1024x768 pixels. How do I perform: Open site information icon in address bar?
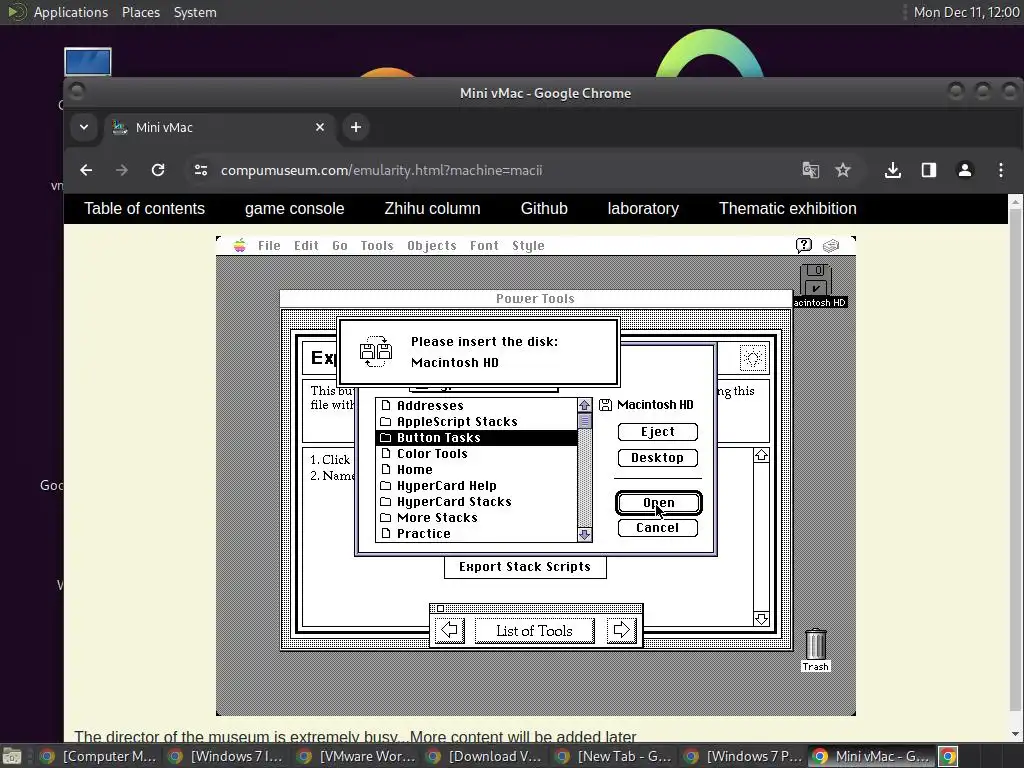200,170
